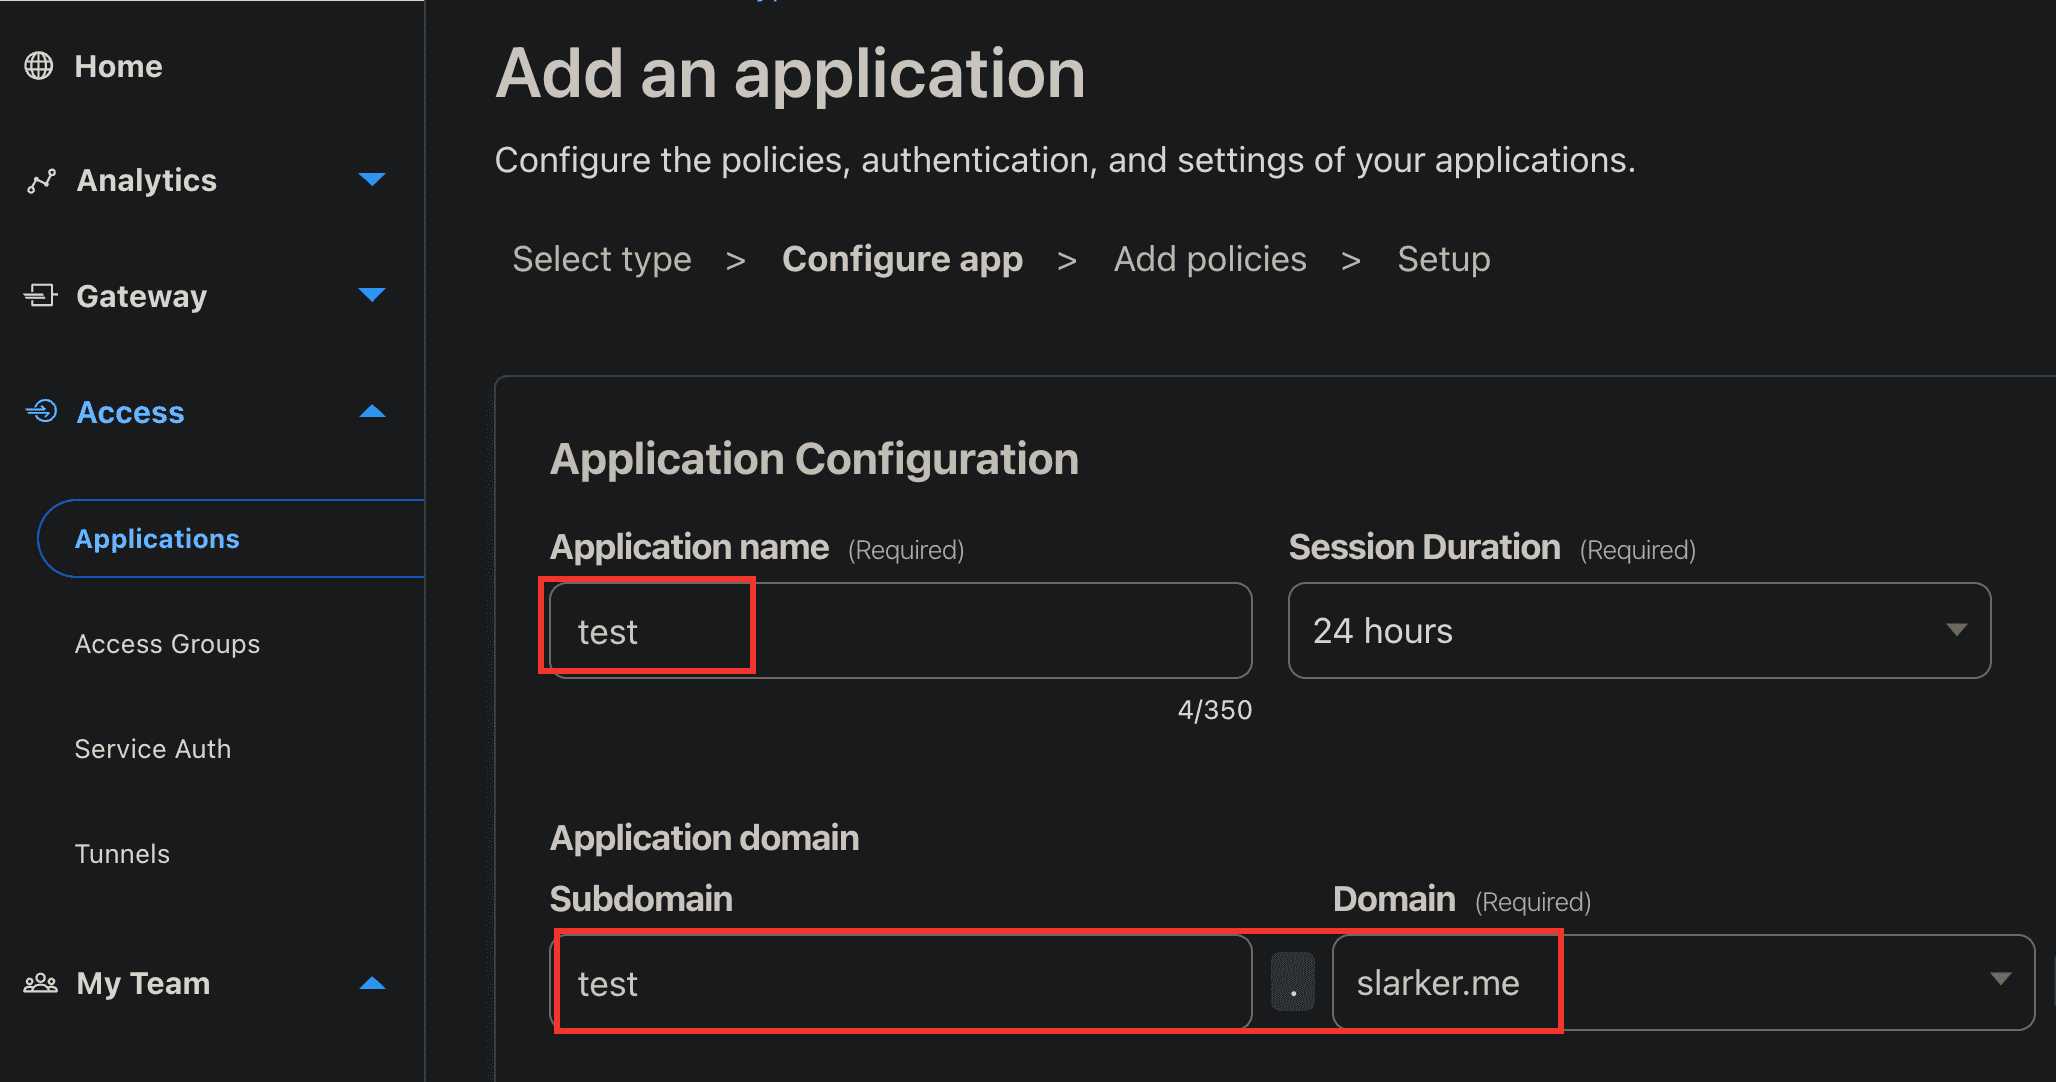Expand the Analytics menu chevron
The image size is (2056, 1082).
point(372,180)
